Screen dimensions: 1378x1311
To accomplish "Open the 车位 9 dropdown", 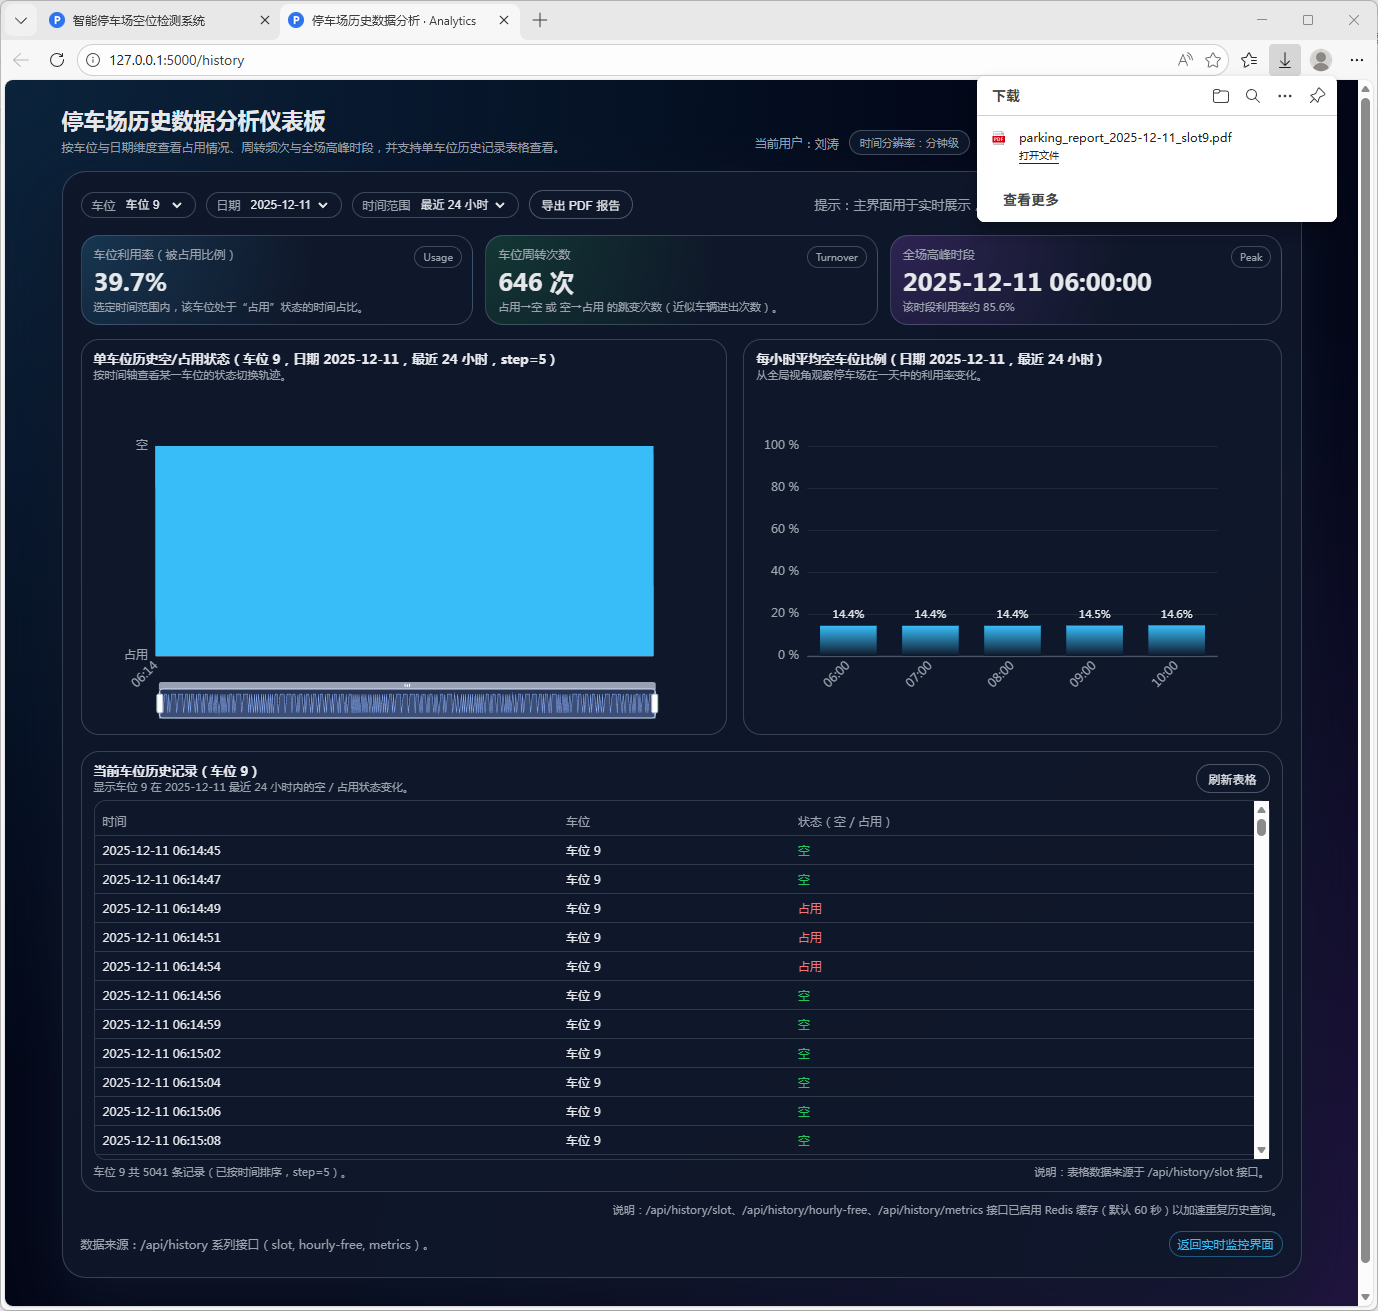I will pyautogui.click(x=138, y=205).
